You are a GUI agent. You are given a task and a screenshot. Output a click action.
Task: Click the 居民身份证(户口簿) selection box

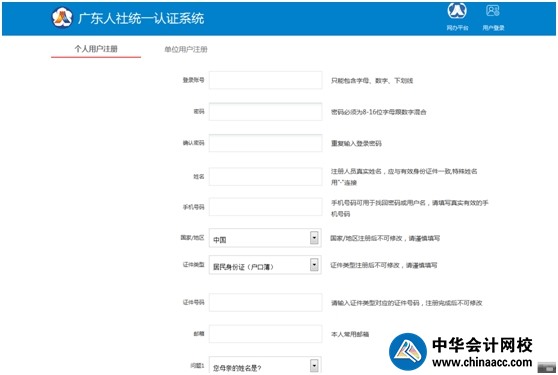coord(265,265)
